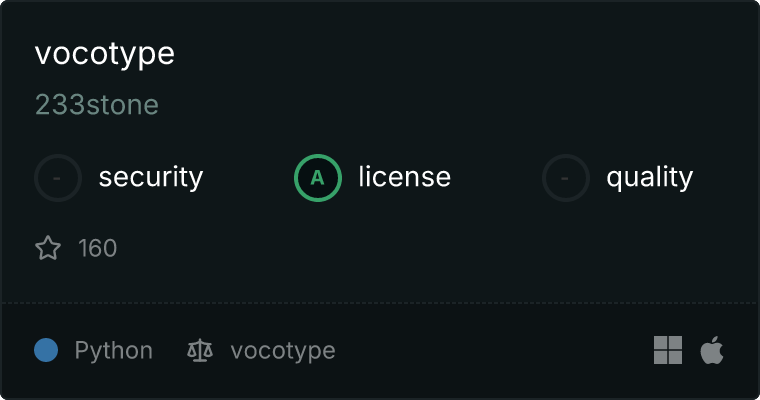Click the blue Python language dot
The width and height of the screenshot is (760, 400).
pos(46,350)
